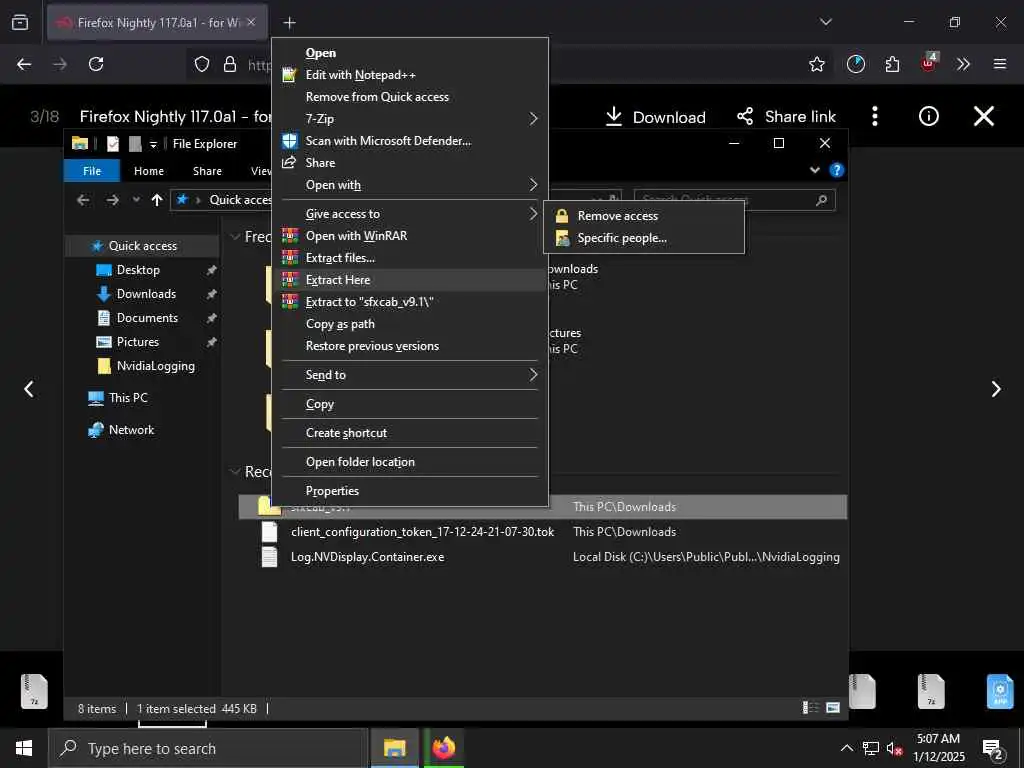Choose Extract Here
The width and height of the screenshot is (1024, 768).
point(410,280)
